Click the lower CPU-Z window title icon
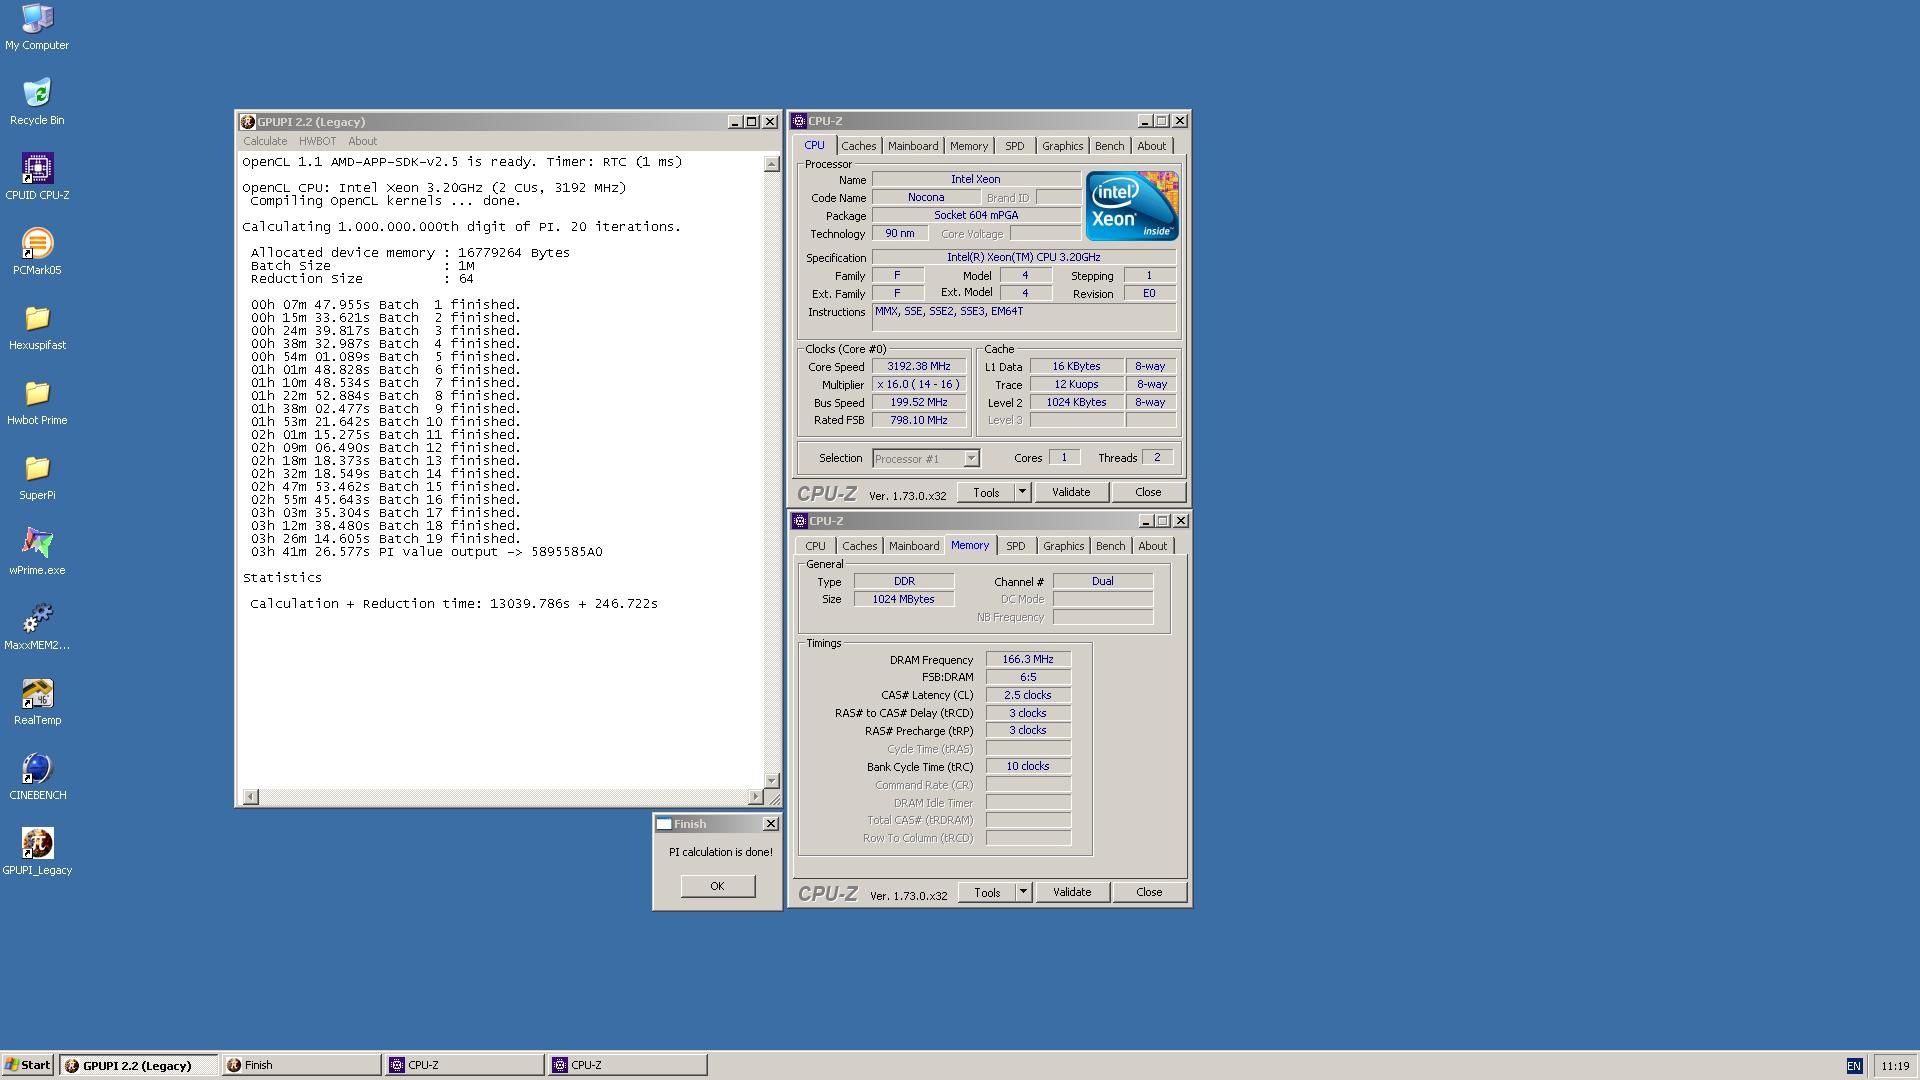The height and width of the screenshot is (1080, 1920). tap(800, 521)
